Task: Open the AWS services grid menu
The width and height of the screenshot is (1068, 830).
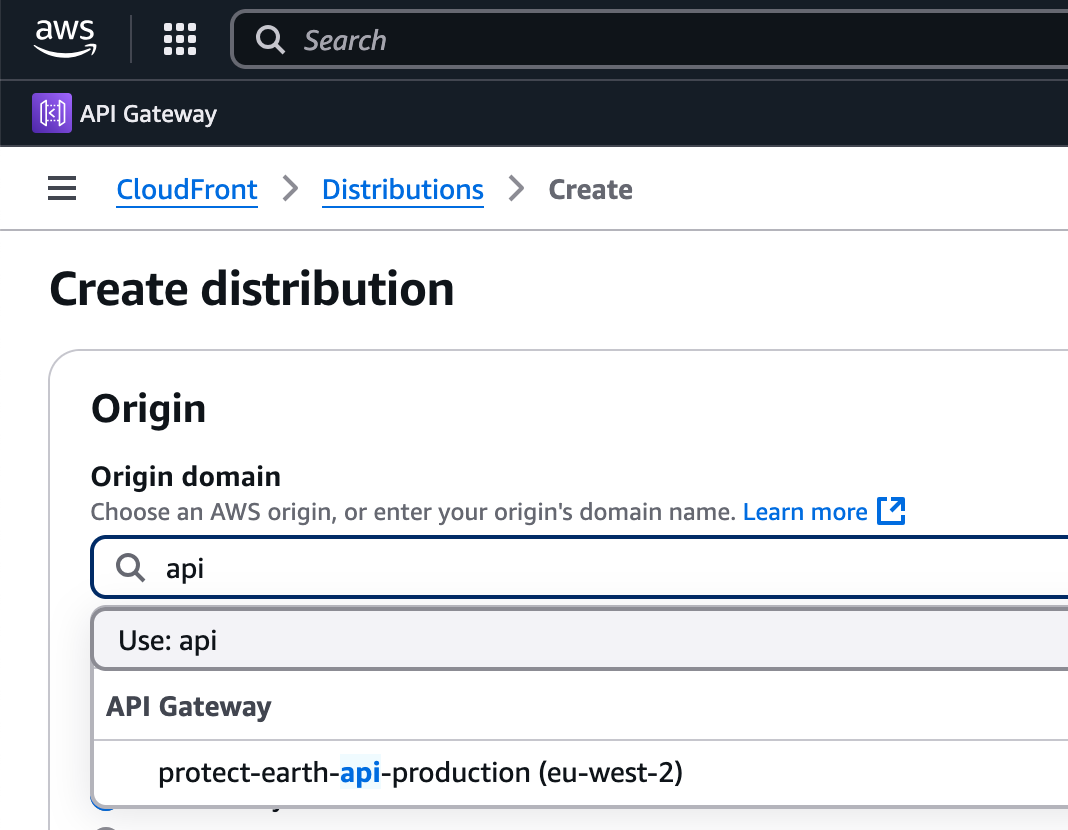Action: pyautogui.click(x=179, y=39)
